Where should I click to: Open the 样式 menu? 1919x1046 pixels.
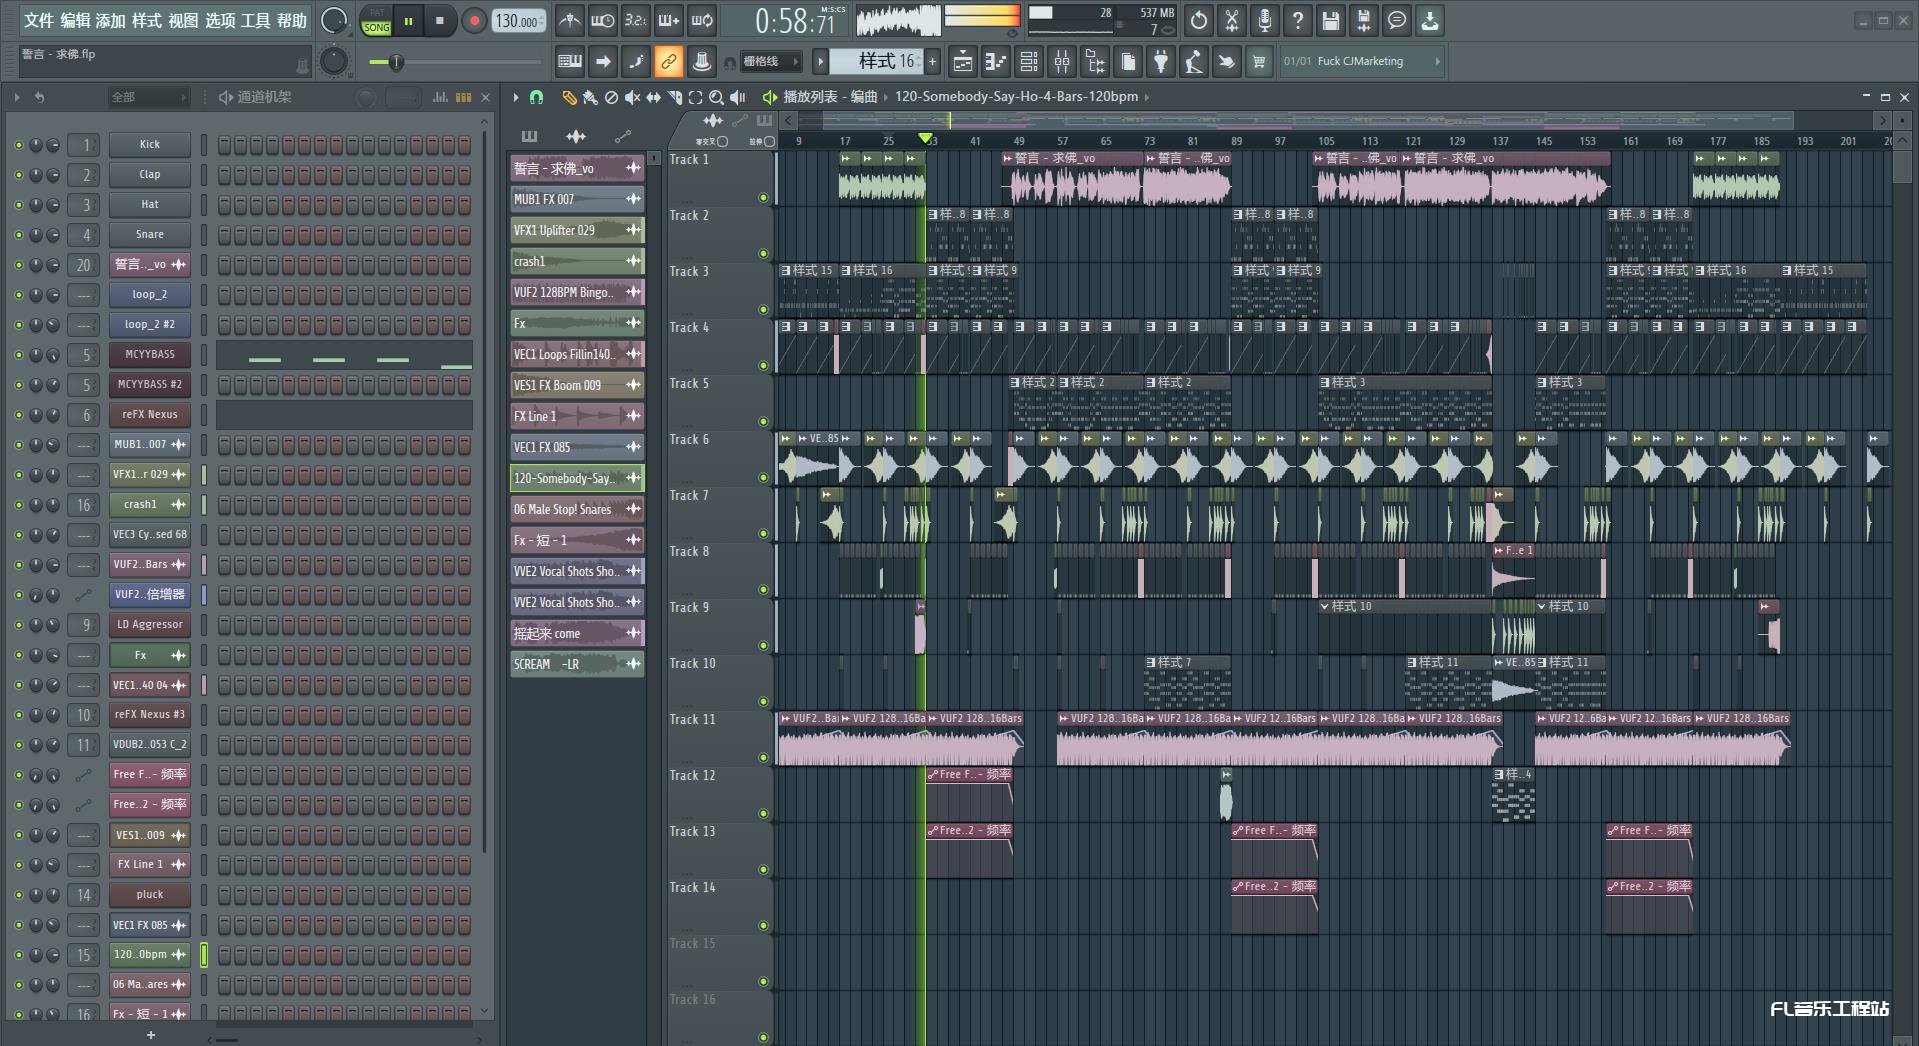(147, 21)
